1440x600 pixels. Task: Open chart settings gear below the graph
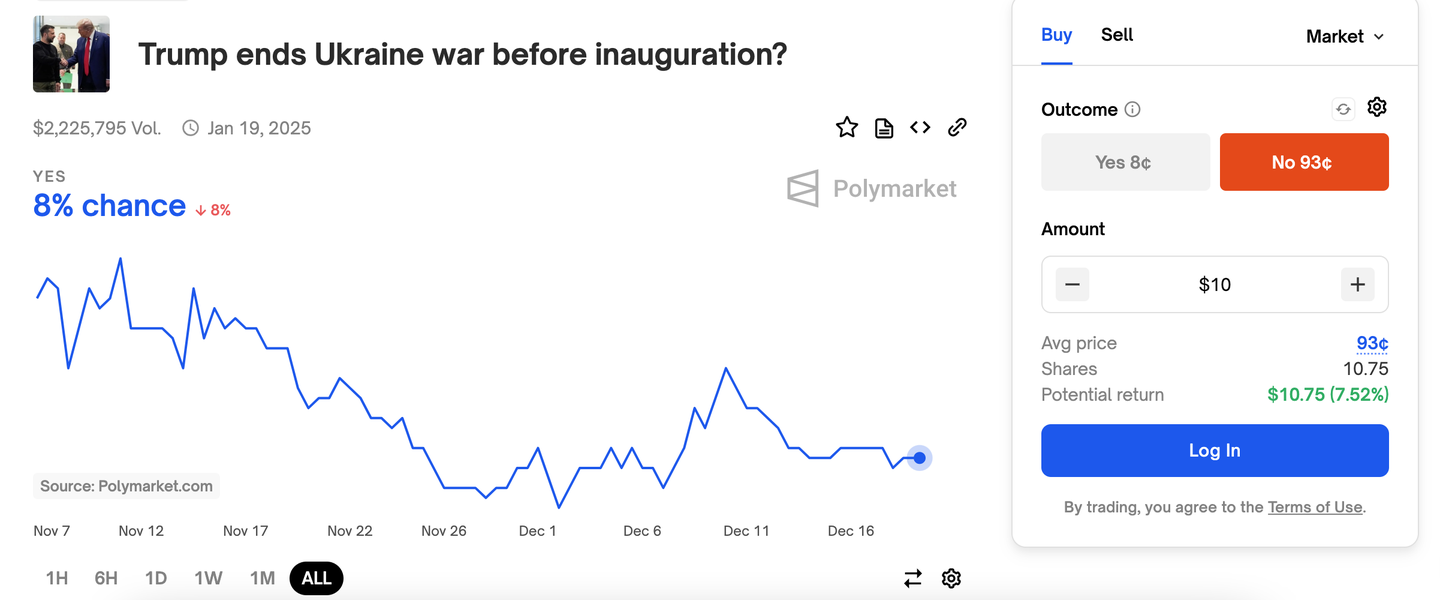point(951,578)
